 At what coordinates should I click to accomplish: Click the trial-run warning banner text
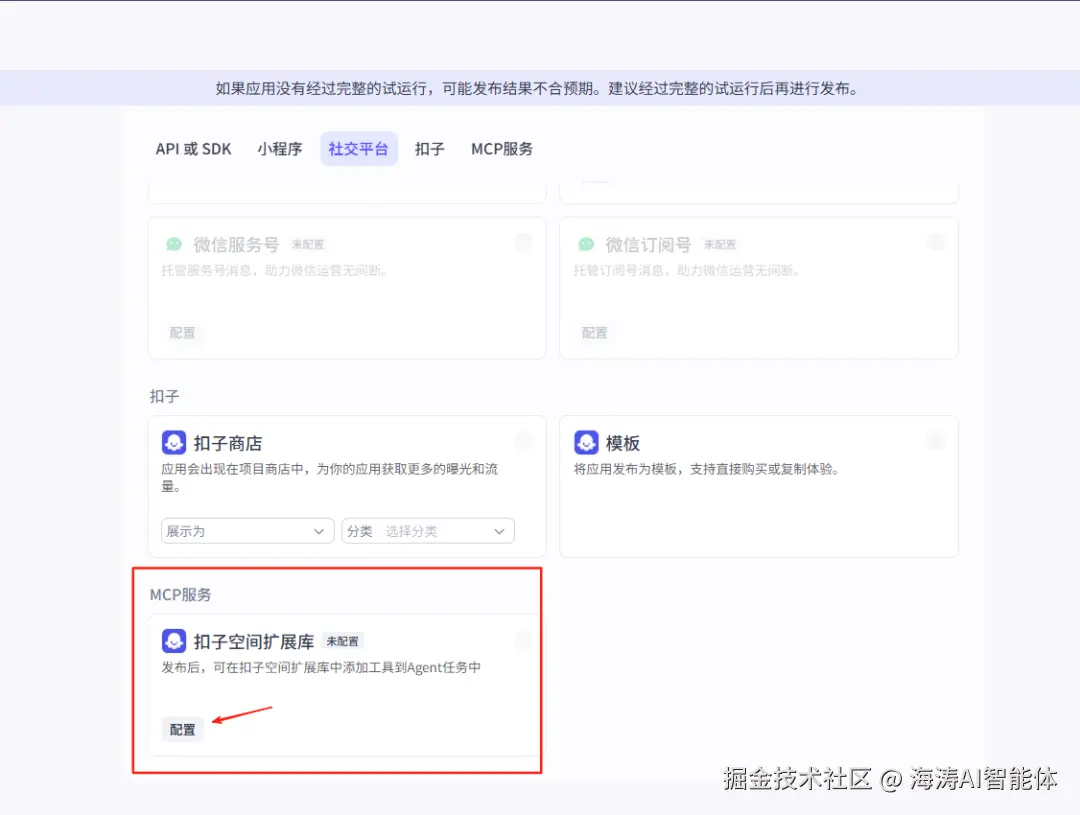coord(537,89)
